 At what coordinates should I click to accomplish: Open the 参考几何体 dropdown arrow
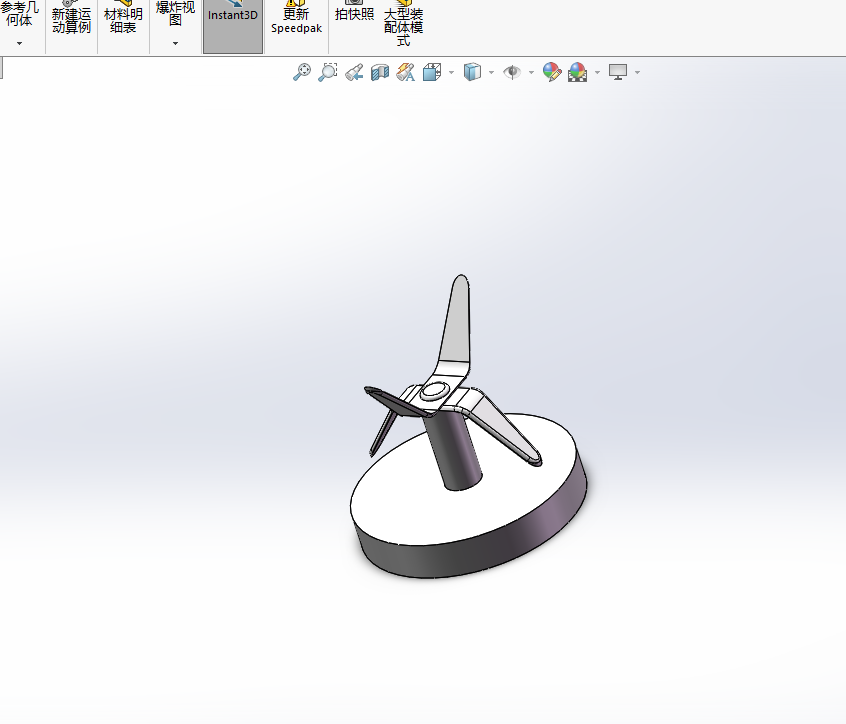[19, 43]
